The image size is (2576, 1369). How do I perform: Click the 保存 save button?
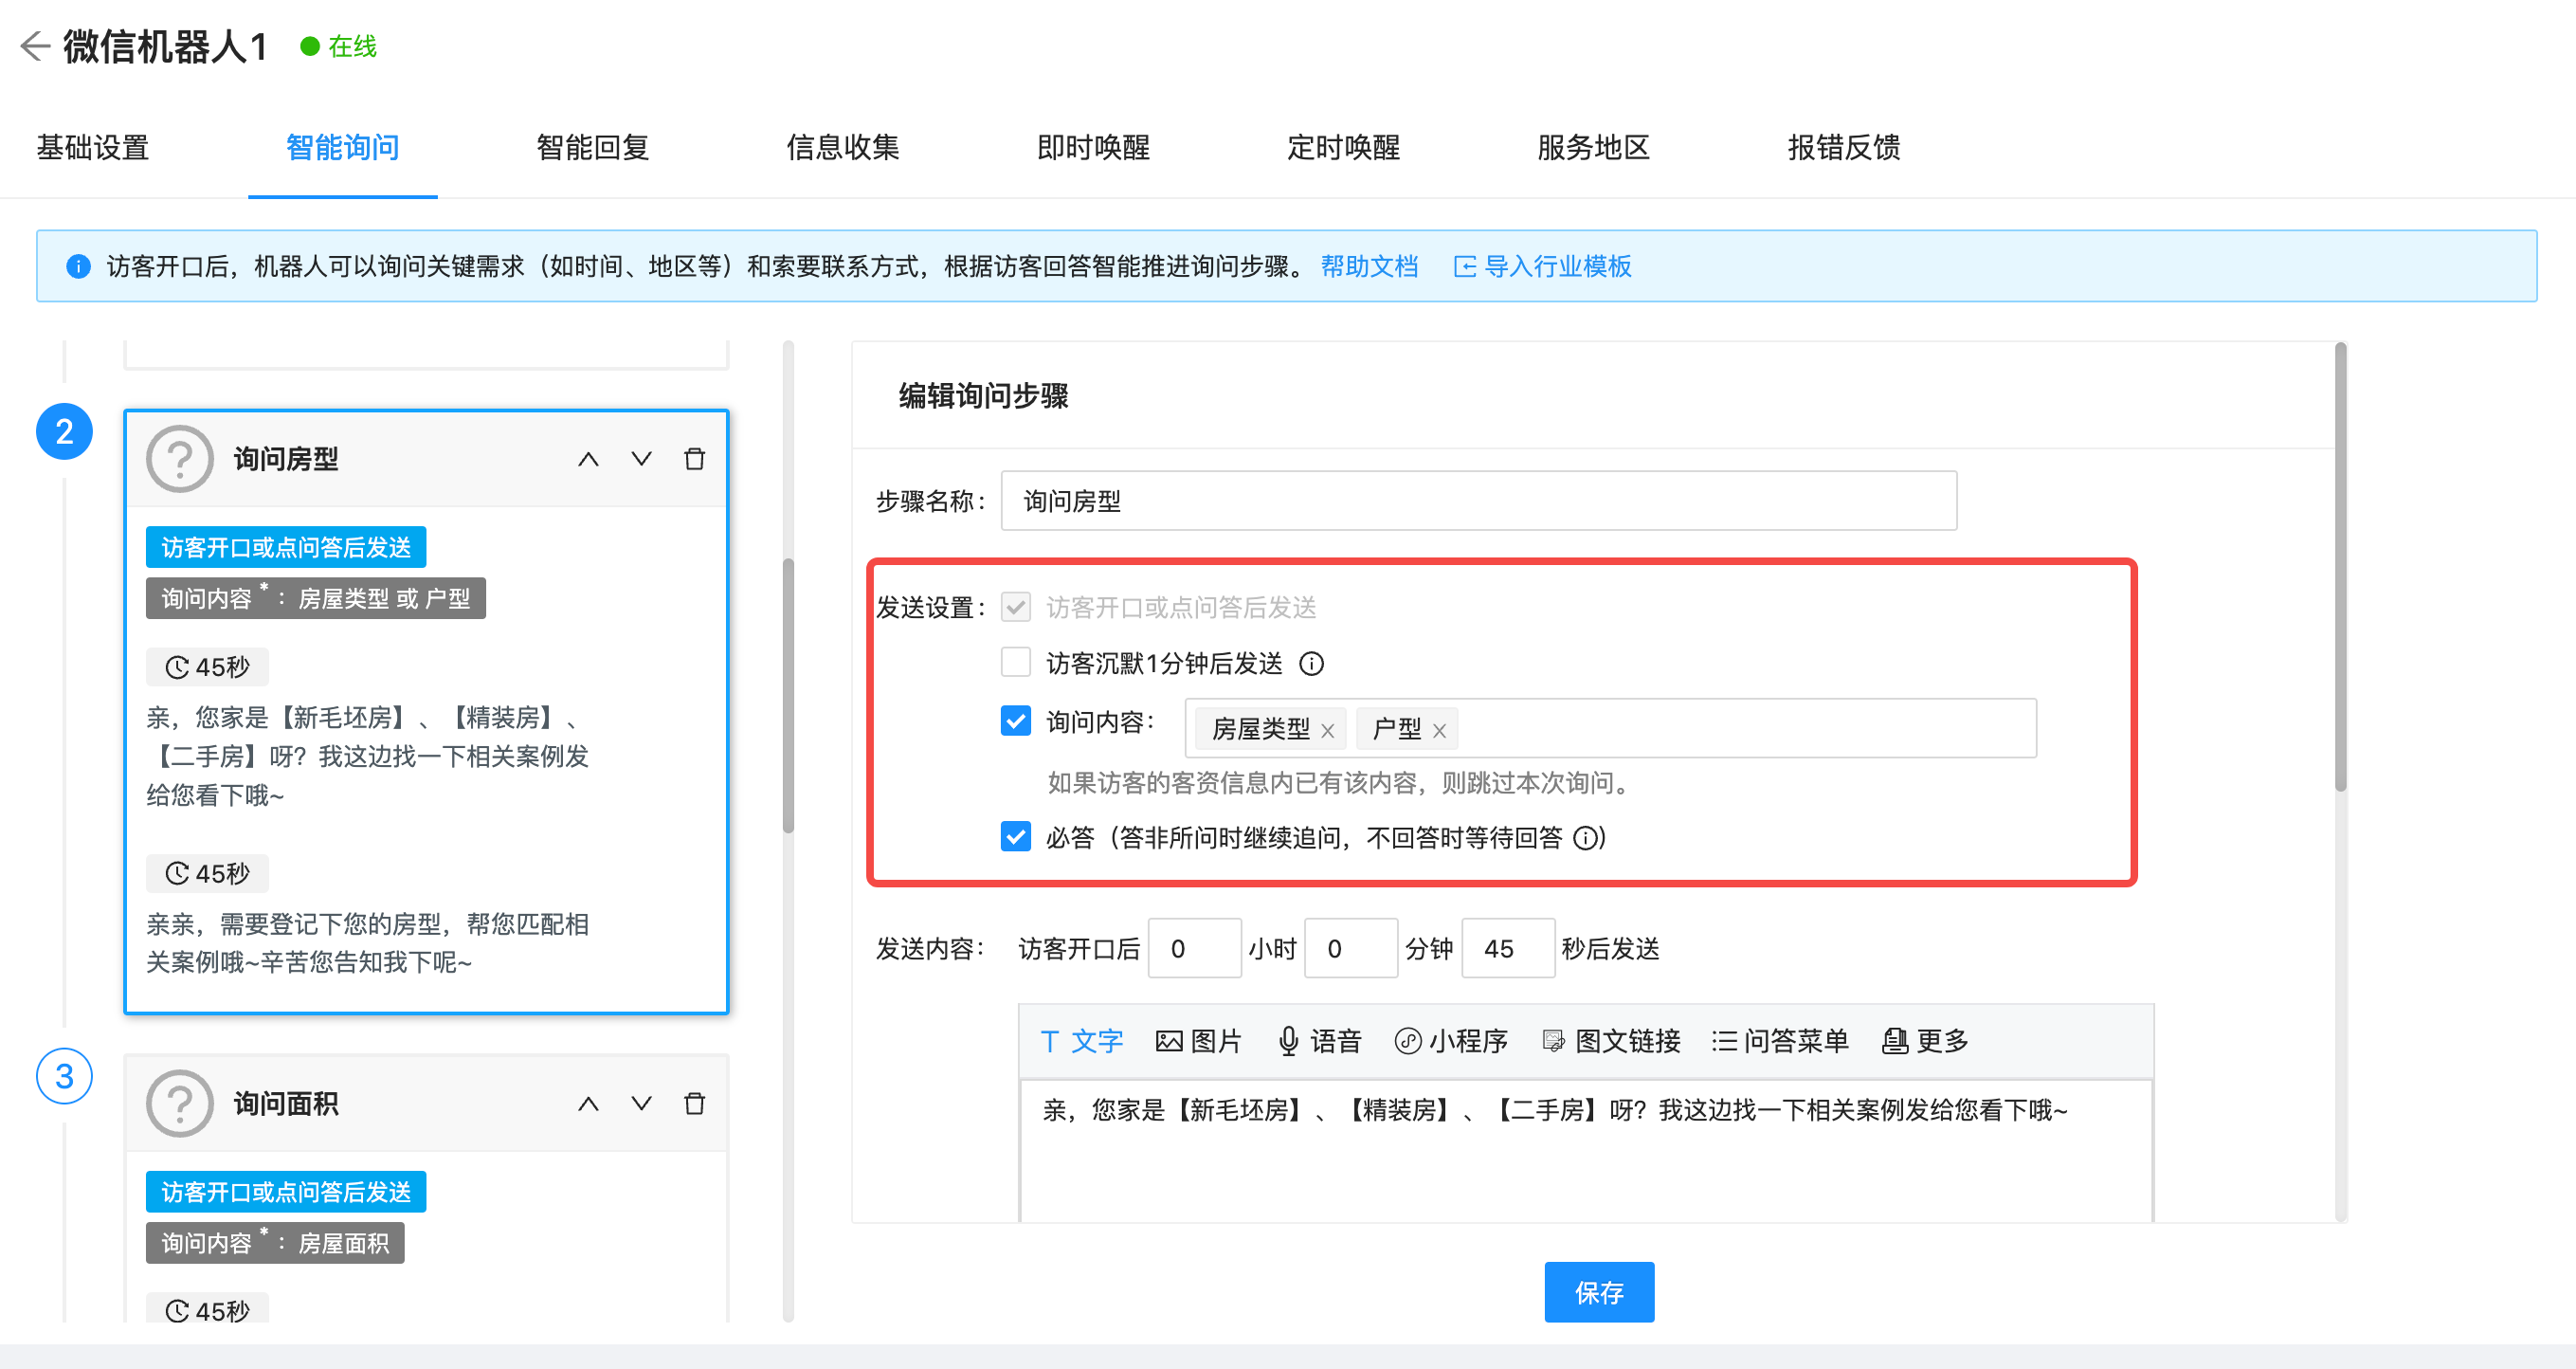[x=1599, y=1291]
